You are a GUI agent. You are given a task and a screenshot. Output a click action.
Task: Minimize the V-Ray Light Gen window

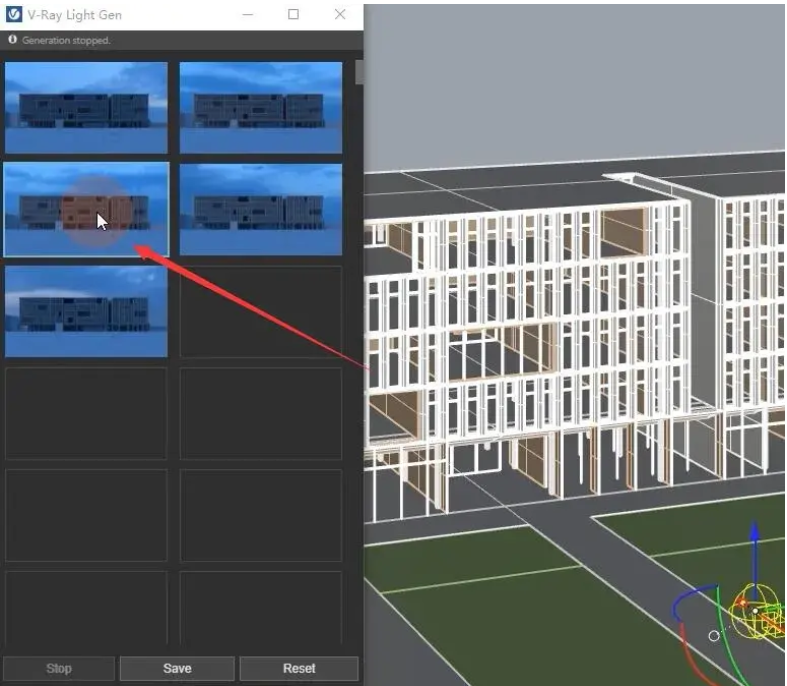point(247,15)
